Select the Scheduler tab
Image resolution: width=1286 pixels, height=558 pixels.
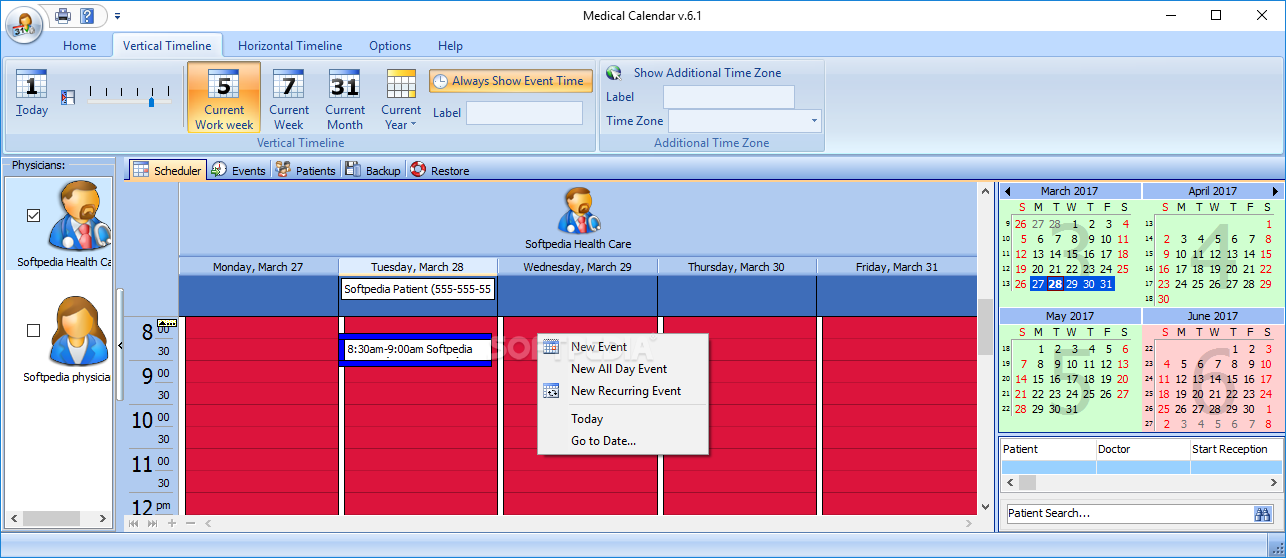(167, 170)
